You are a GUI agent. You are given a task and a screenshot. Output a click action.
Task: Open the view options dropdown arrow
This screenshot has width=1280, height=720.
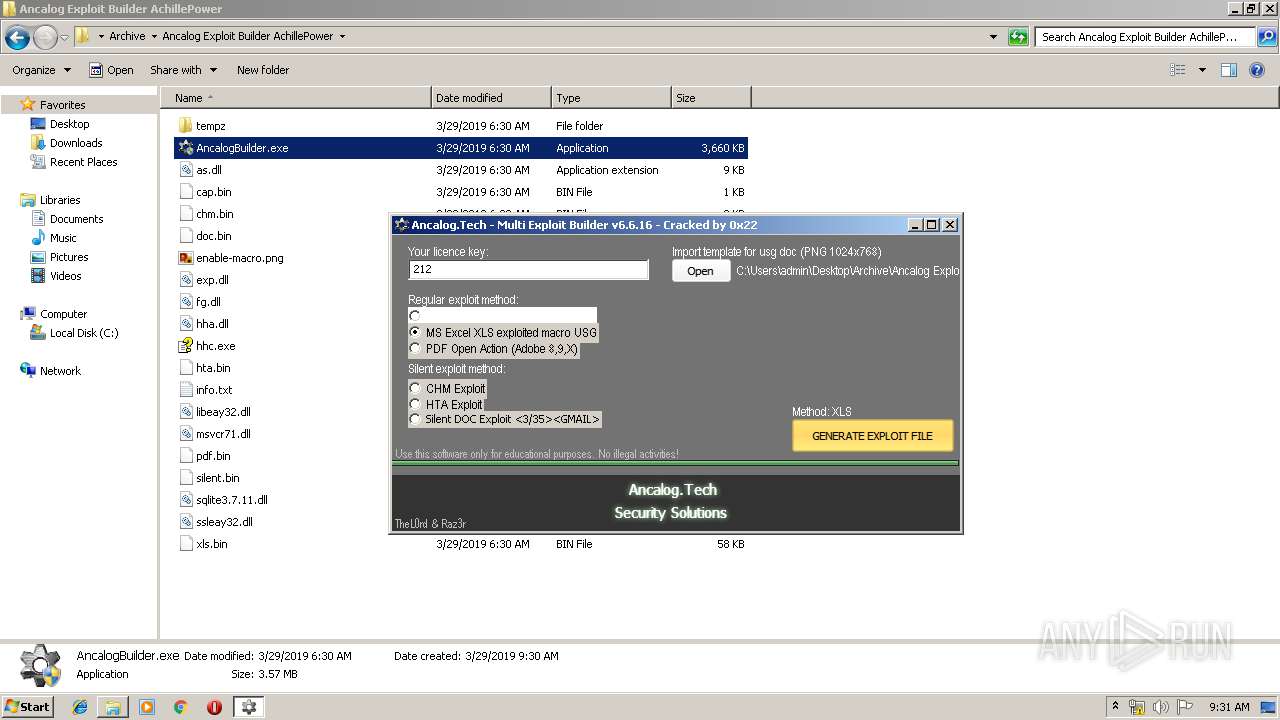point(1202,70)
